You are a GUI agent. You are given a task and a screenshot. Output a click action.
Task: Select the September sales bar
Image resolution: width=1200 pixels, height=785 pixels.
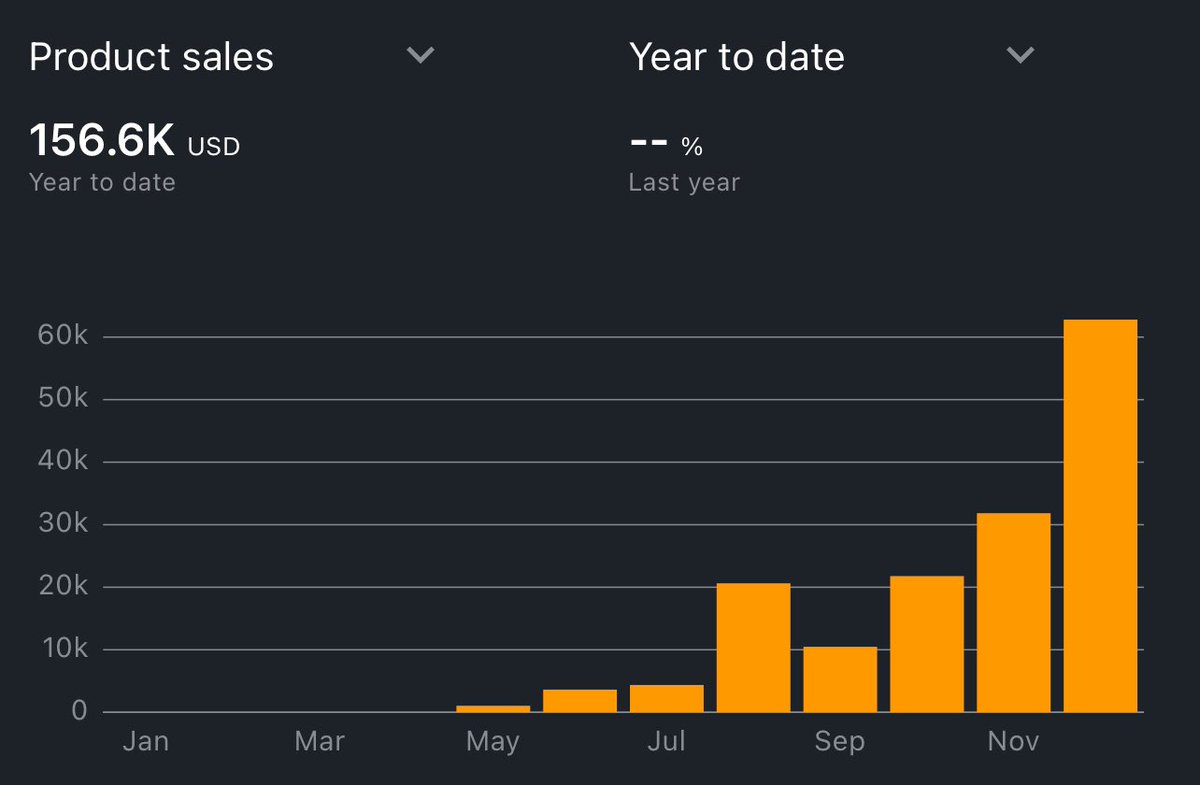click(840, 680)
